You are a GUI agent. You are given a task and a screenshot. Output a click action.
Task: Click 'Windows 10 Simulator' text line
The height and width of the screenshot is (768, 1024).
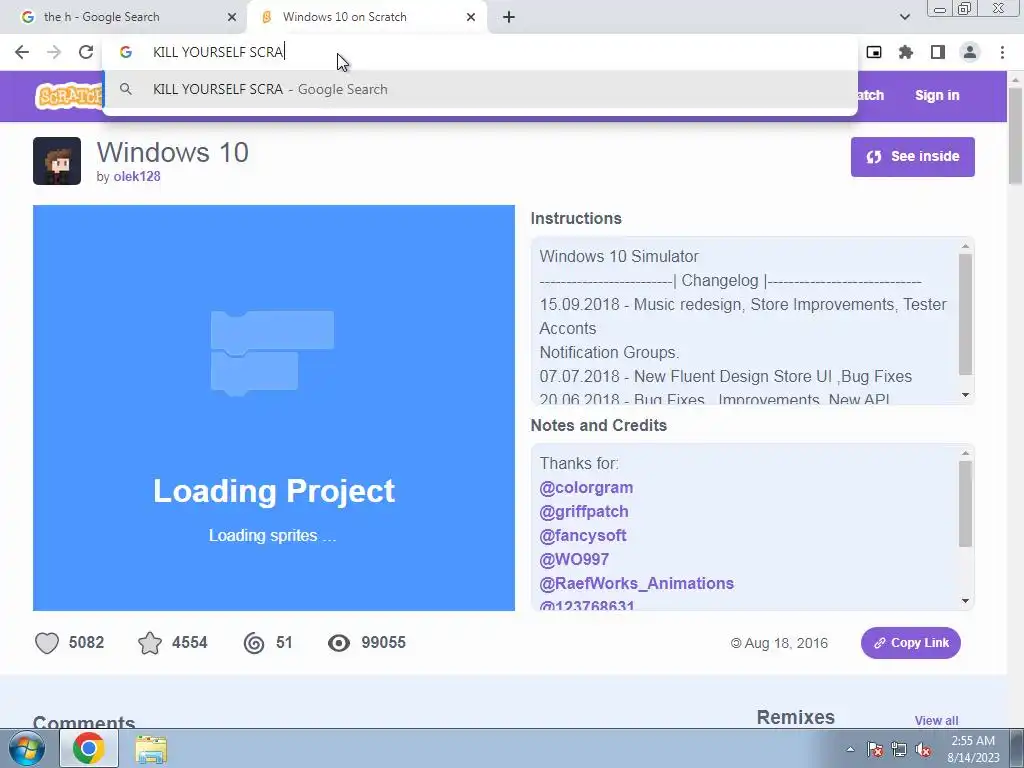pos(619,257)
